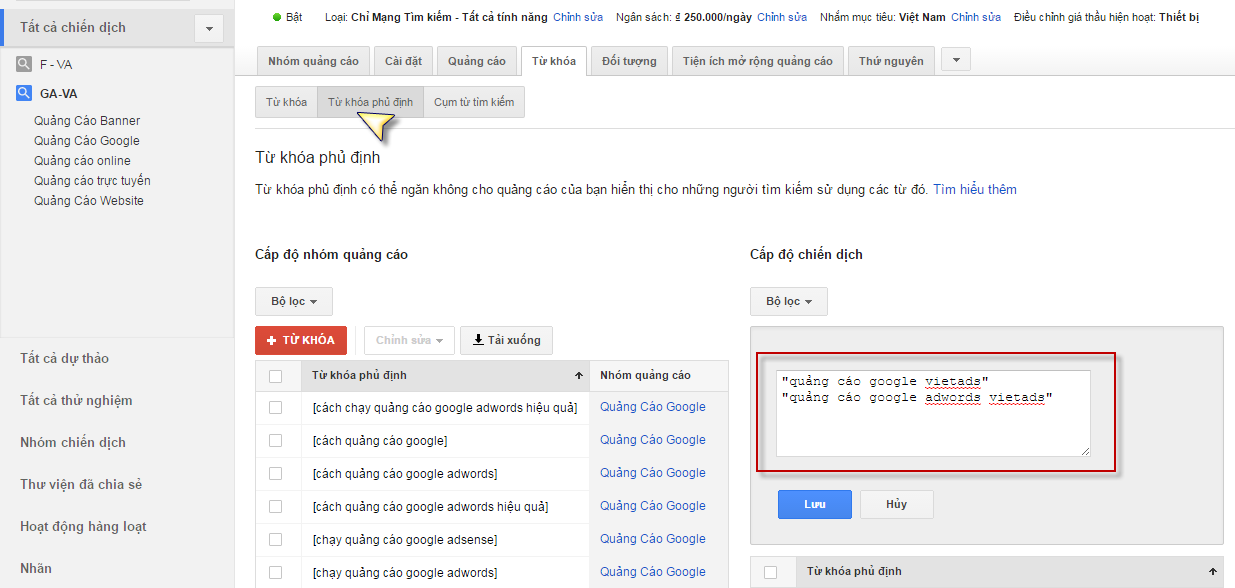The image size is (1235, 588).
Task: Open Thư viện đã chia sẻ in sidebar
Action: 81,484
